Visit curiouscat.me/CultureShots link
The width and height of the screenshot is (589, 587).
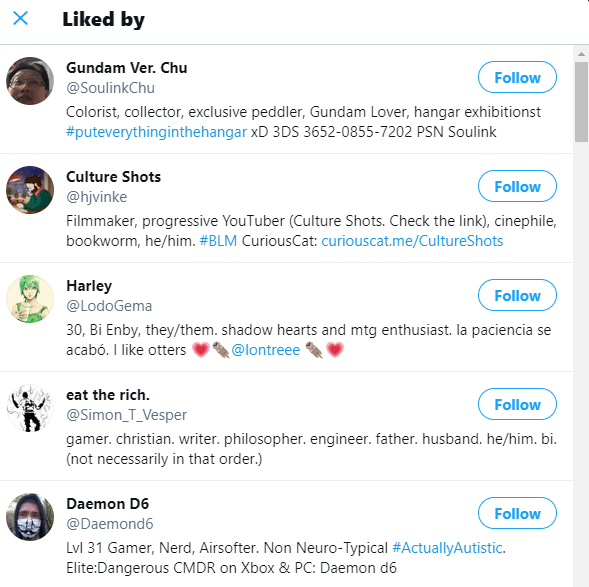point(412,241)
